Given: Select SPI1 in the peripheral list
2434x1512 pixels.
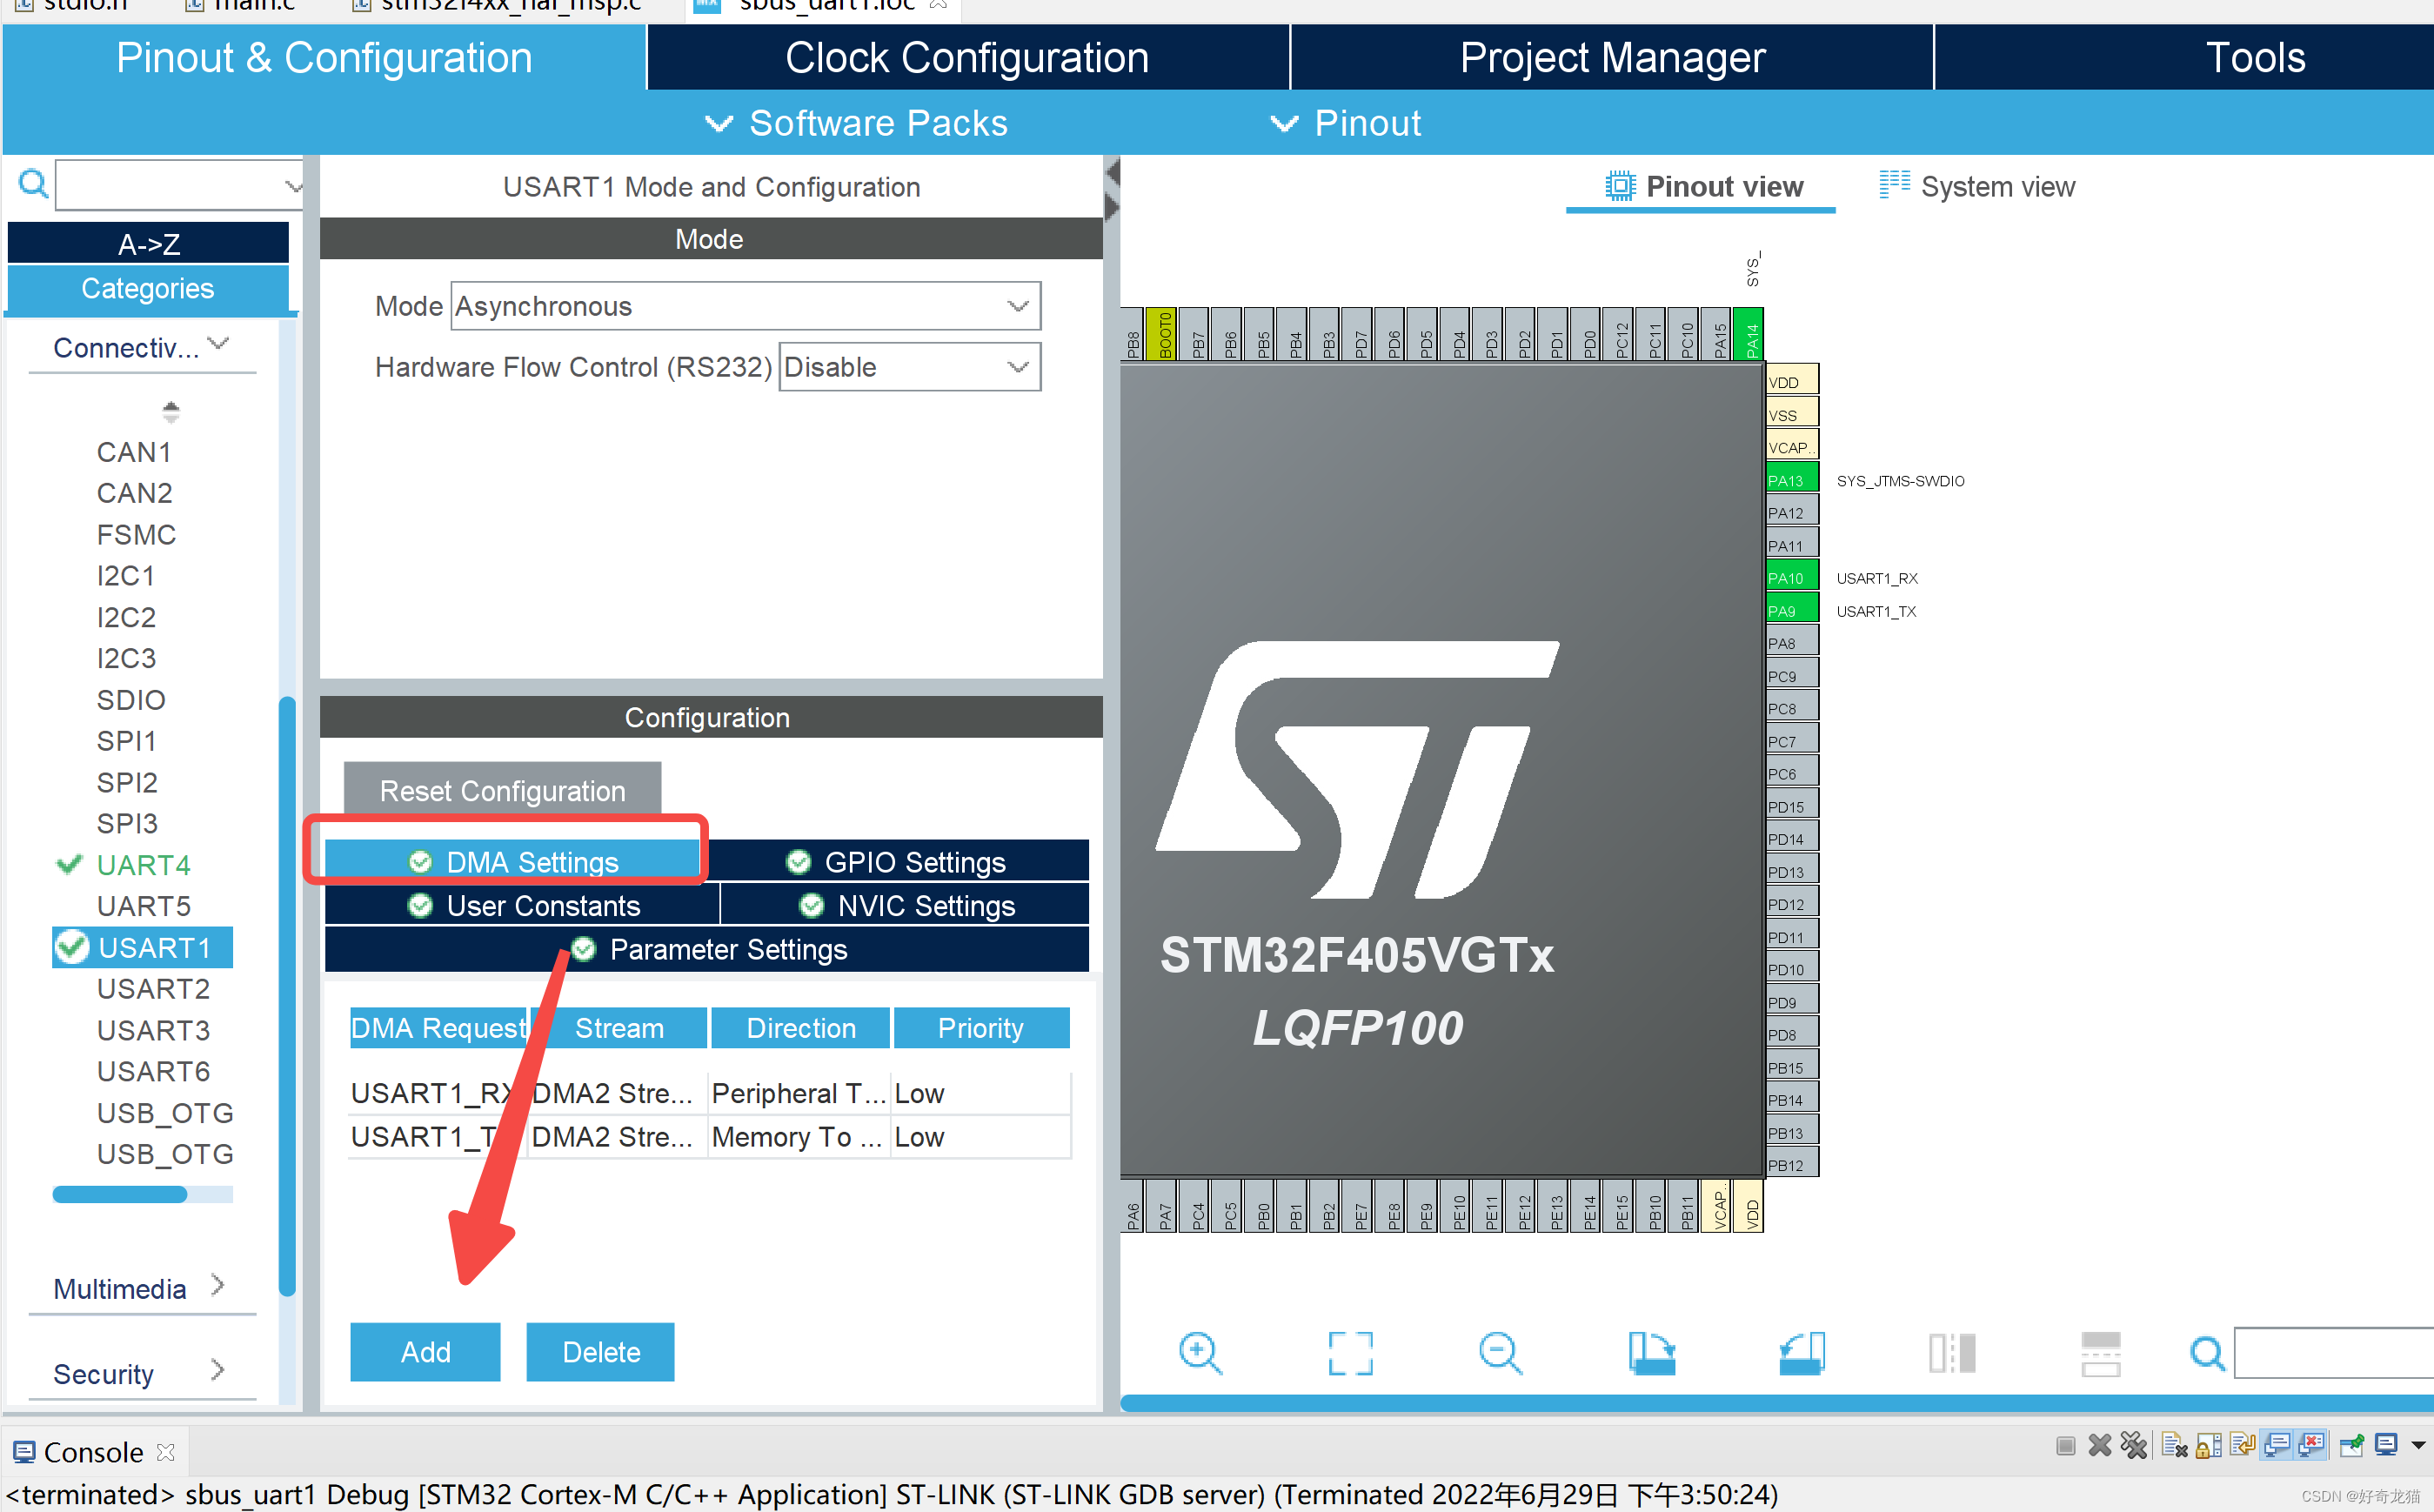Looking at the screenshot, I should (126, 740).
